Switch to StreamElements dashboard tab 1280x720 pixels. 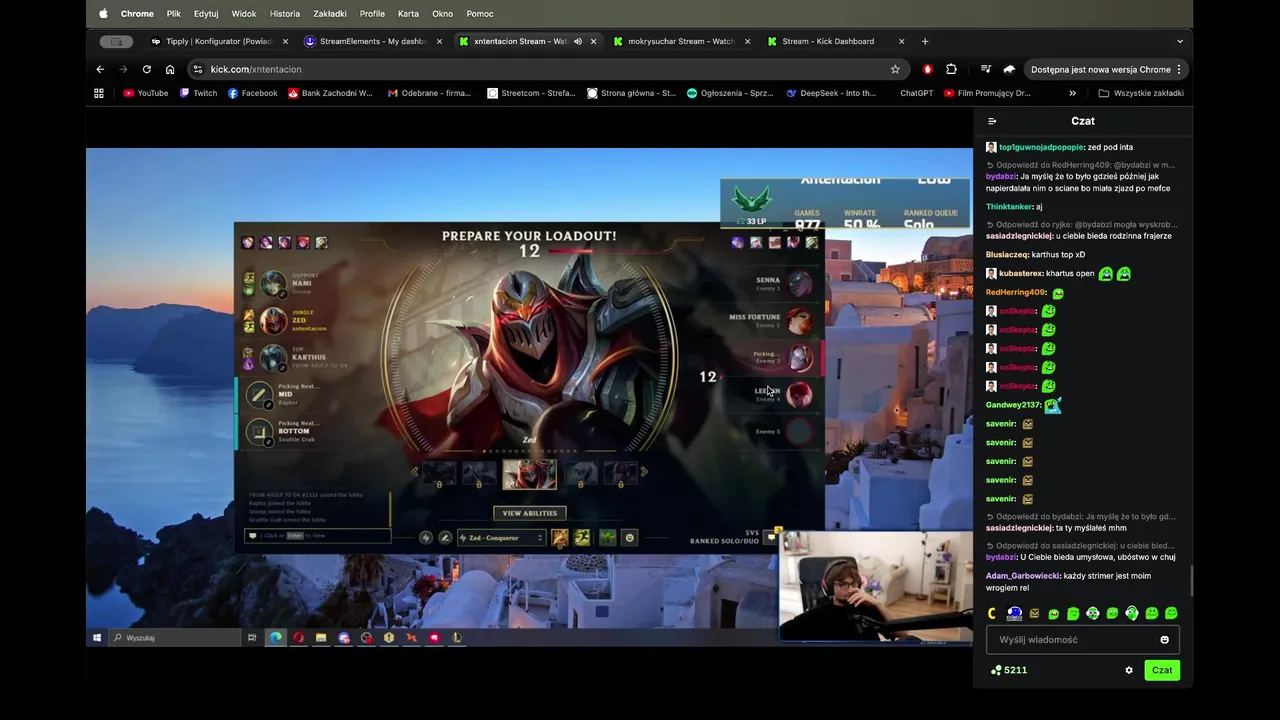(x=373, y=41)
